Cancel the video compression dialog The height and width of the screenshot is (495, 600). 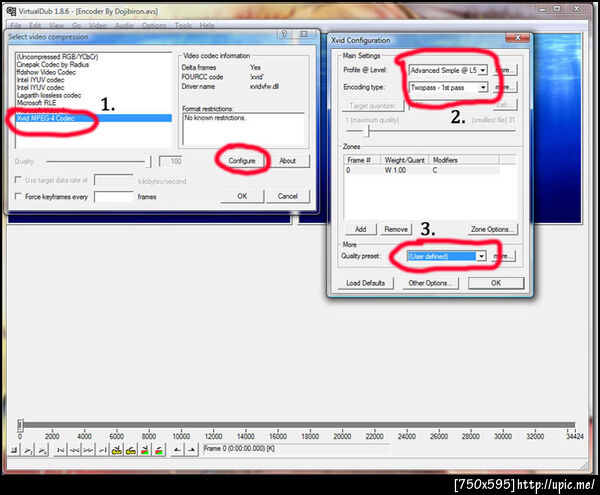click(288, 196)
